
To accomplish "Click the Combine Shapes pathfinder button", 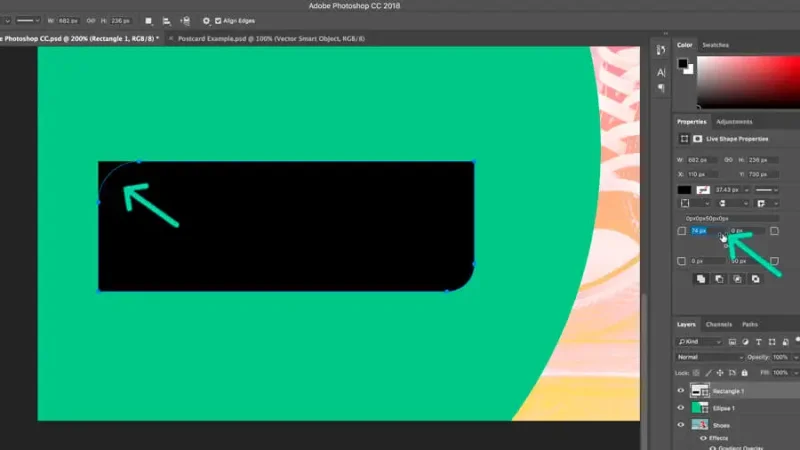I will click(x=701, y=279).
